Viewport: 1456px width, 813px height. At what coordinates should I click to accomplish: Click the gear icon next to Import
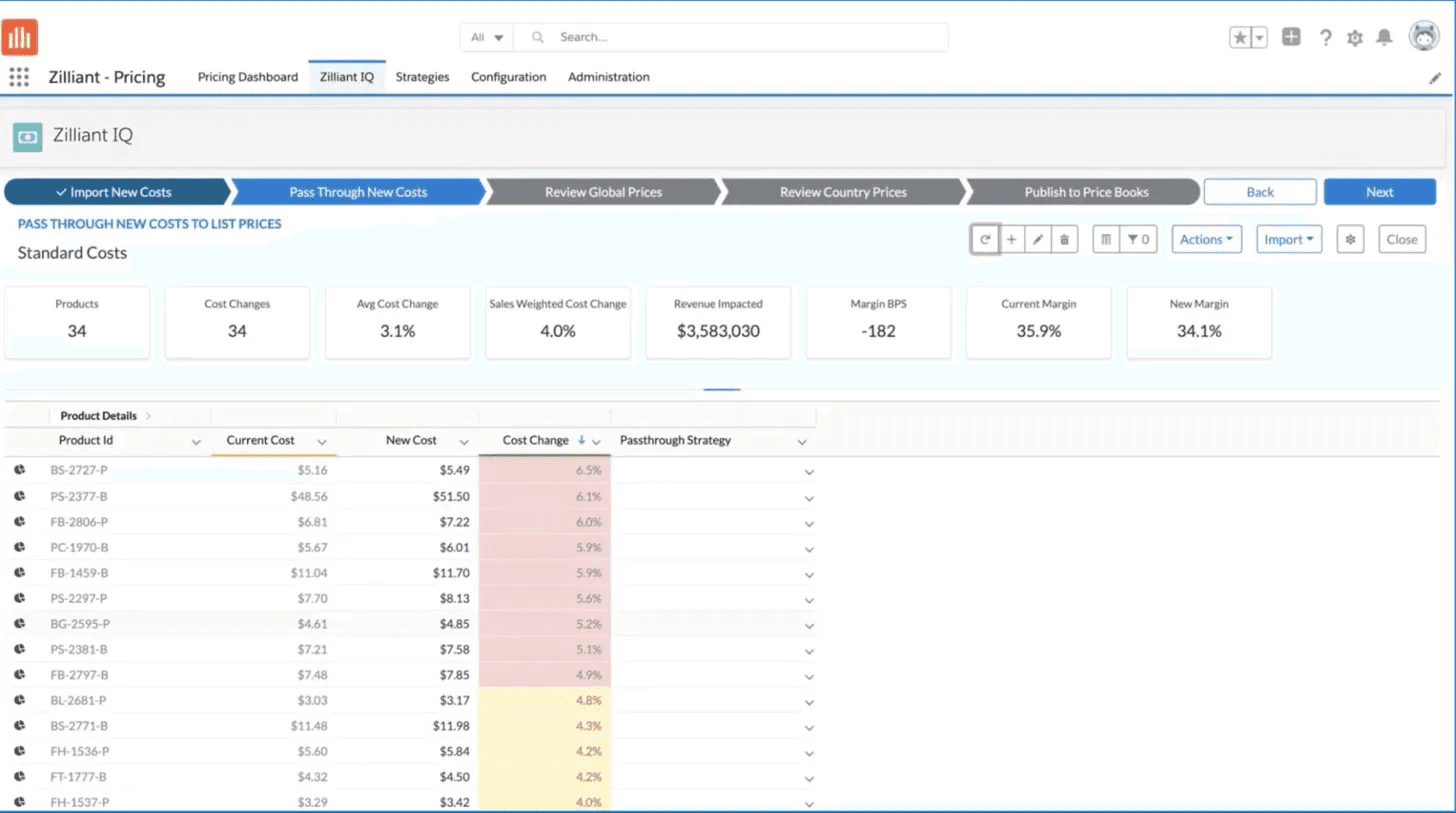tap(1350, 240)
